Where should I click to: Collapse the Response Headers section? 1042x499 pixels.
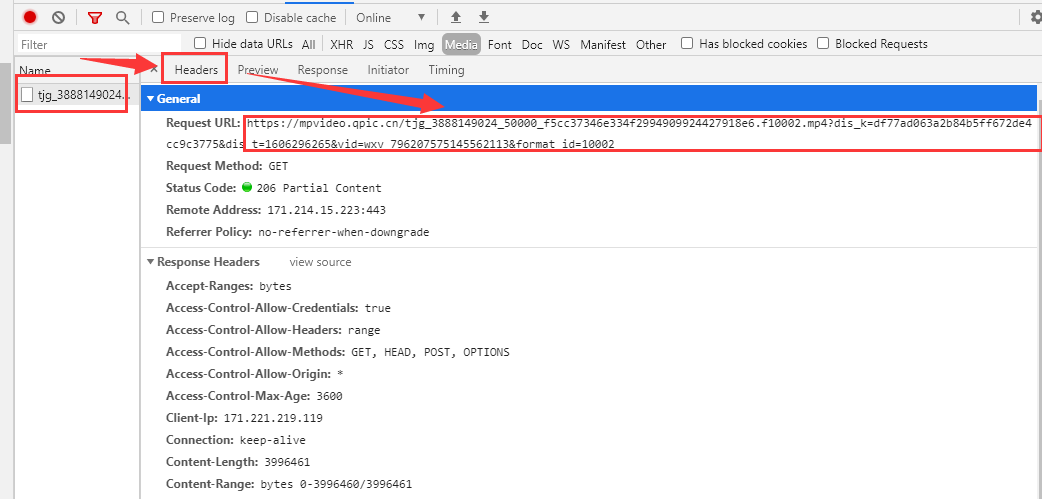(151, 262)
